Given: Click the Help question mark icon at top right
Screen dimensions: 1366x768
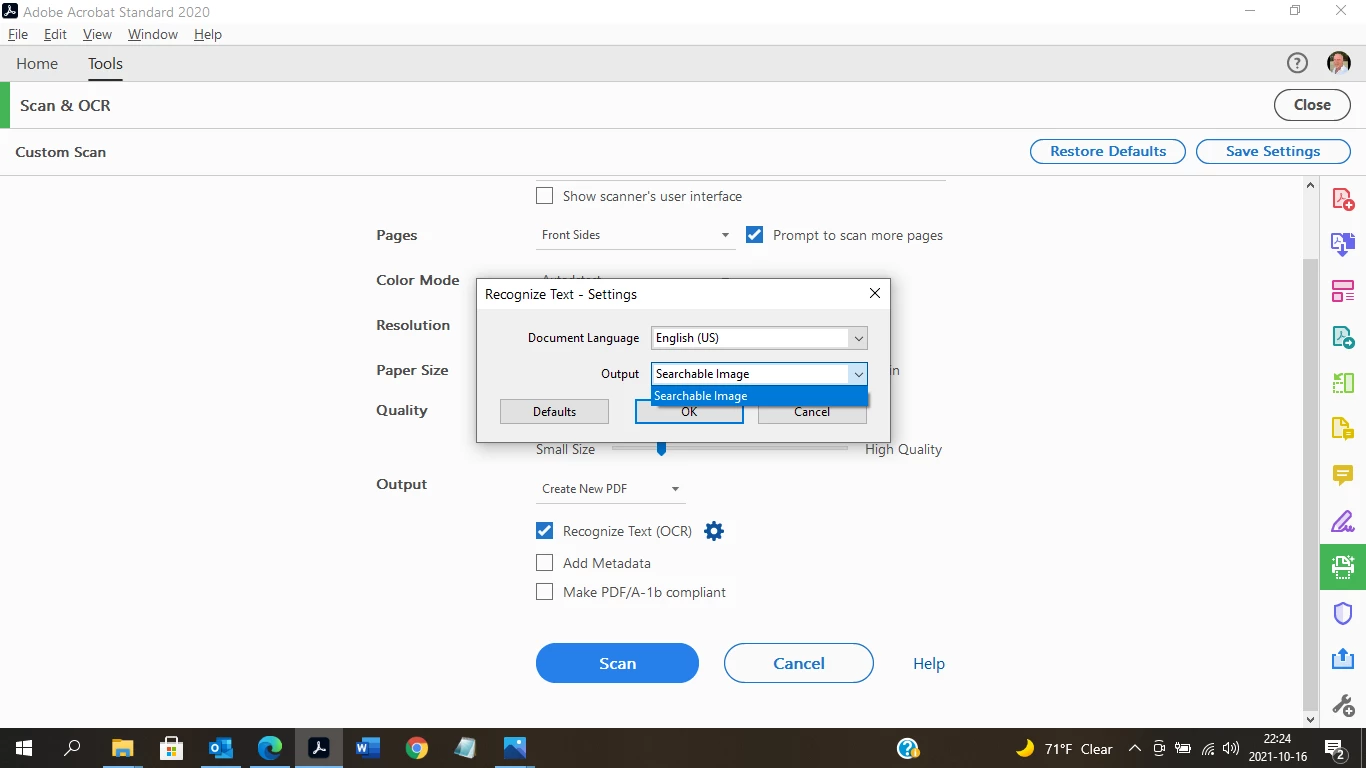Looking at the screenshot, I should pos(1297,63).
